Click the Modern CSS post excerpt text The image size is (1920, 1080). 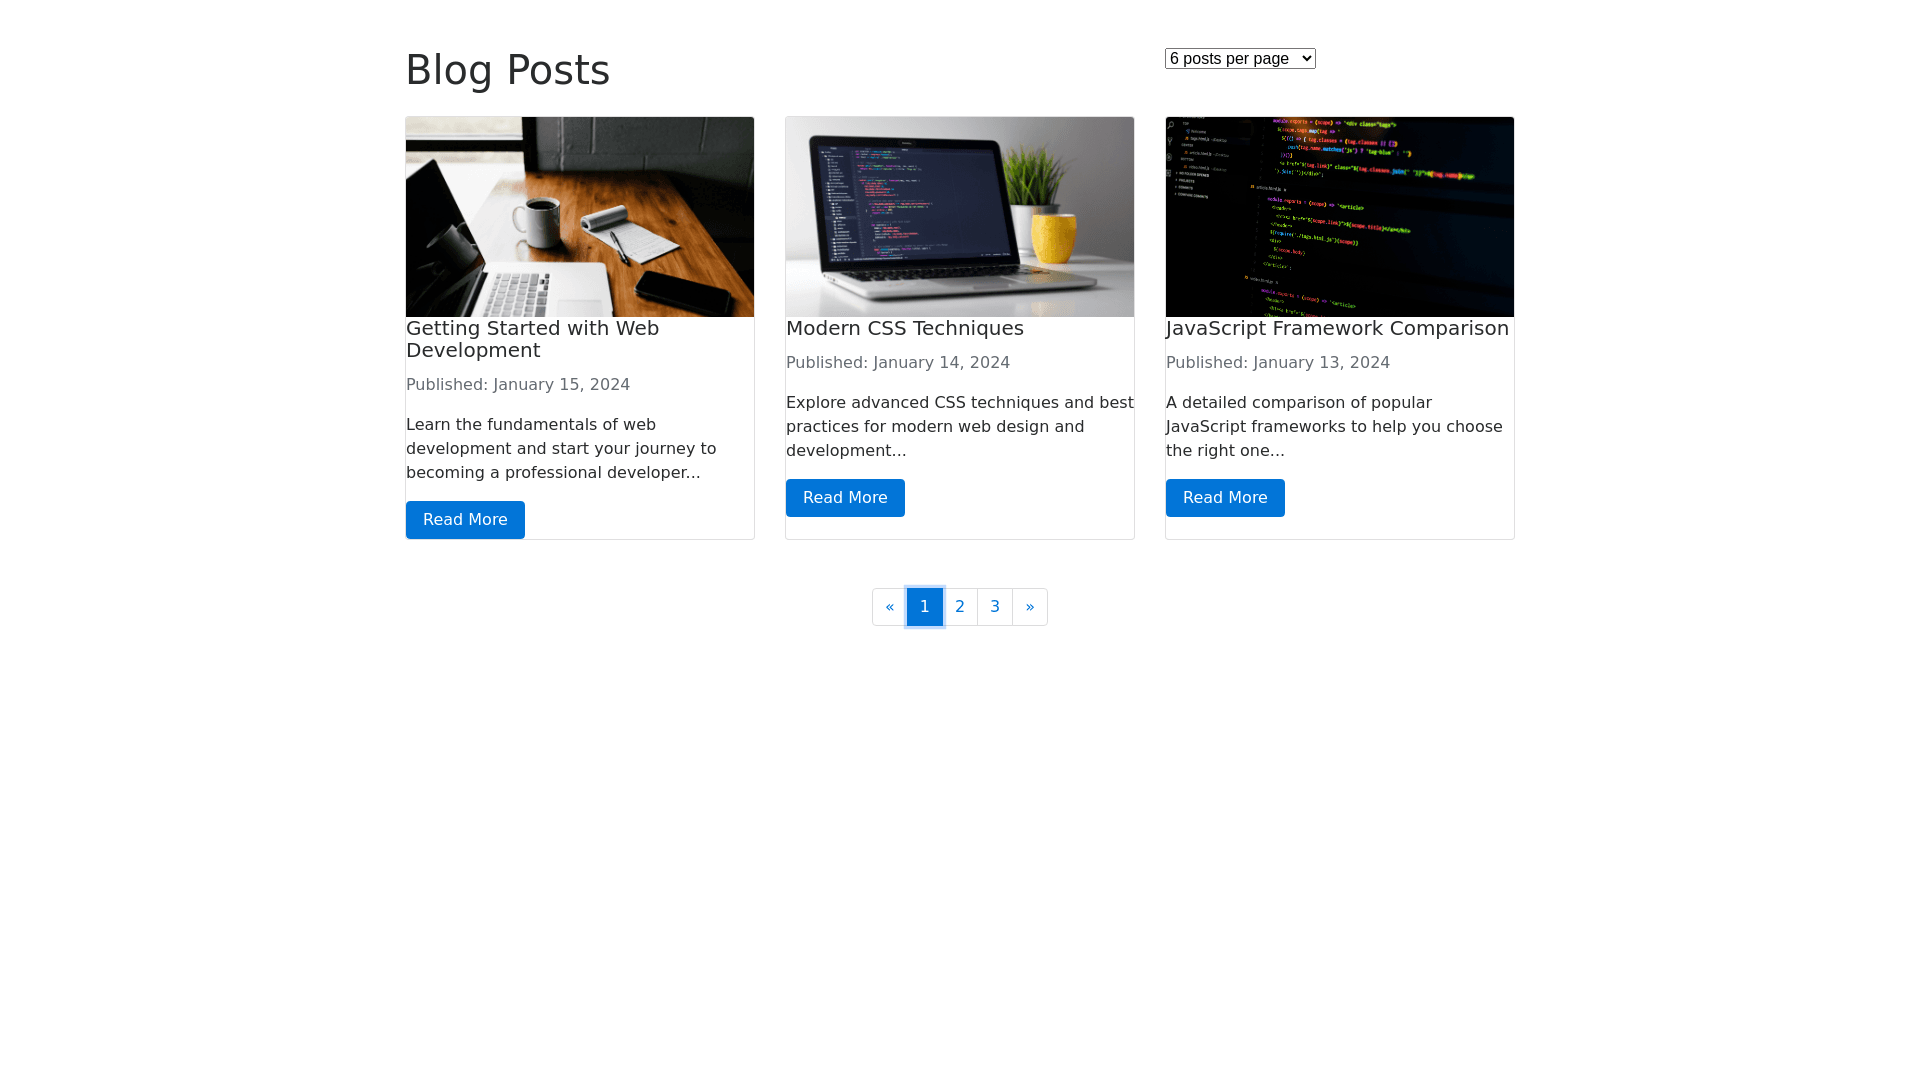point(959,427)
